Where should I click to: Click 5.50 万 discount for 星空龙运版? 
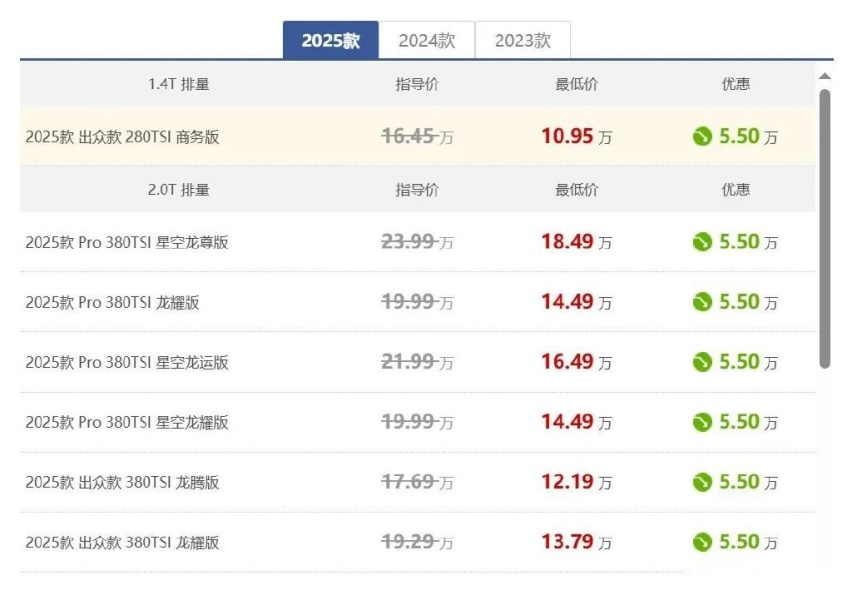748,362
